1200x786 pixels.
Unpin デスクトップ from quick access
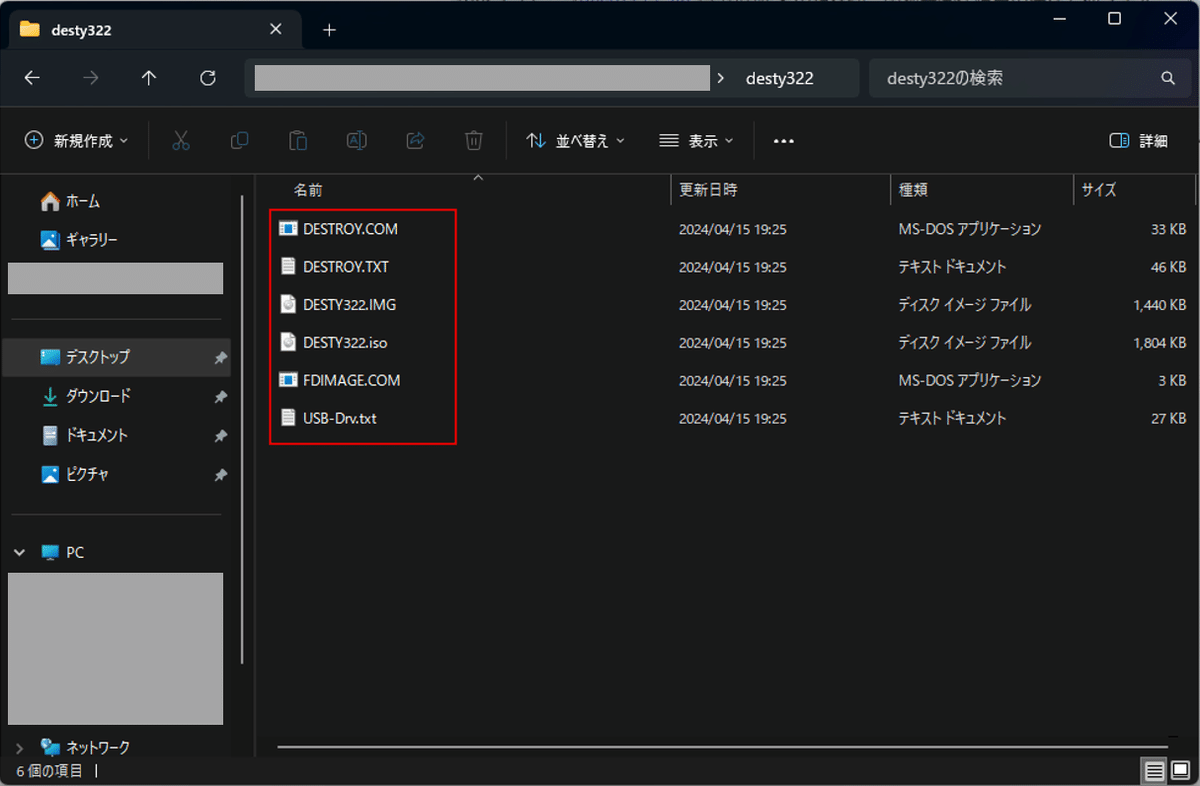[x=220, y=357]
